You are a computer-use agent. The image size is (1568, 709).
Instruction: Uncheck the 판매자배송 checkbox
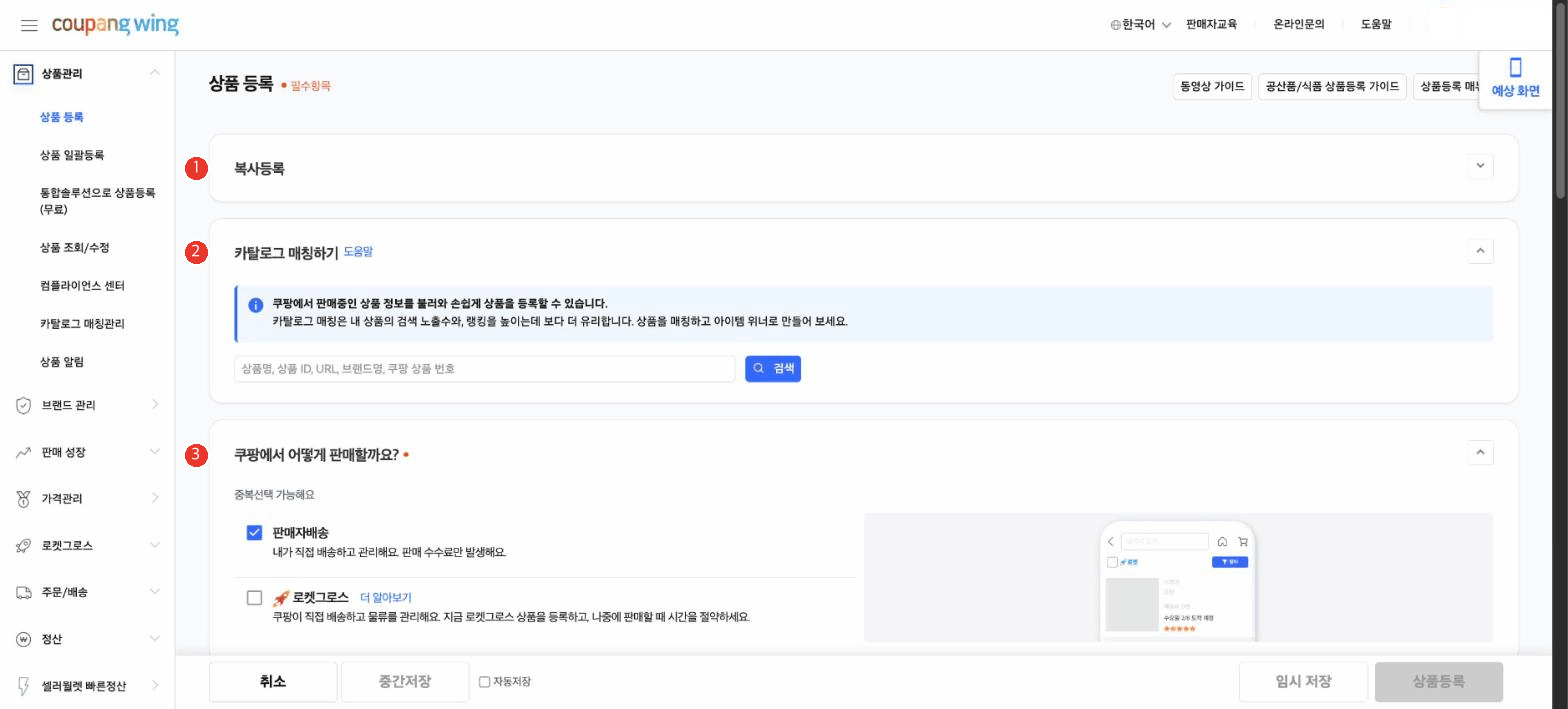254,533
